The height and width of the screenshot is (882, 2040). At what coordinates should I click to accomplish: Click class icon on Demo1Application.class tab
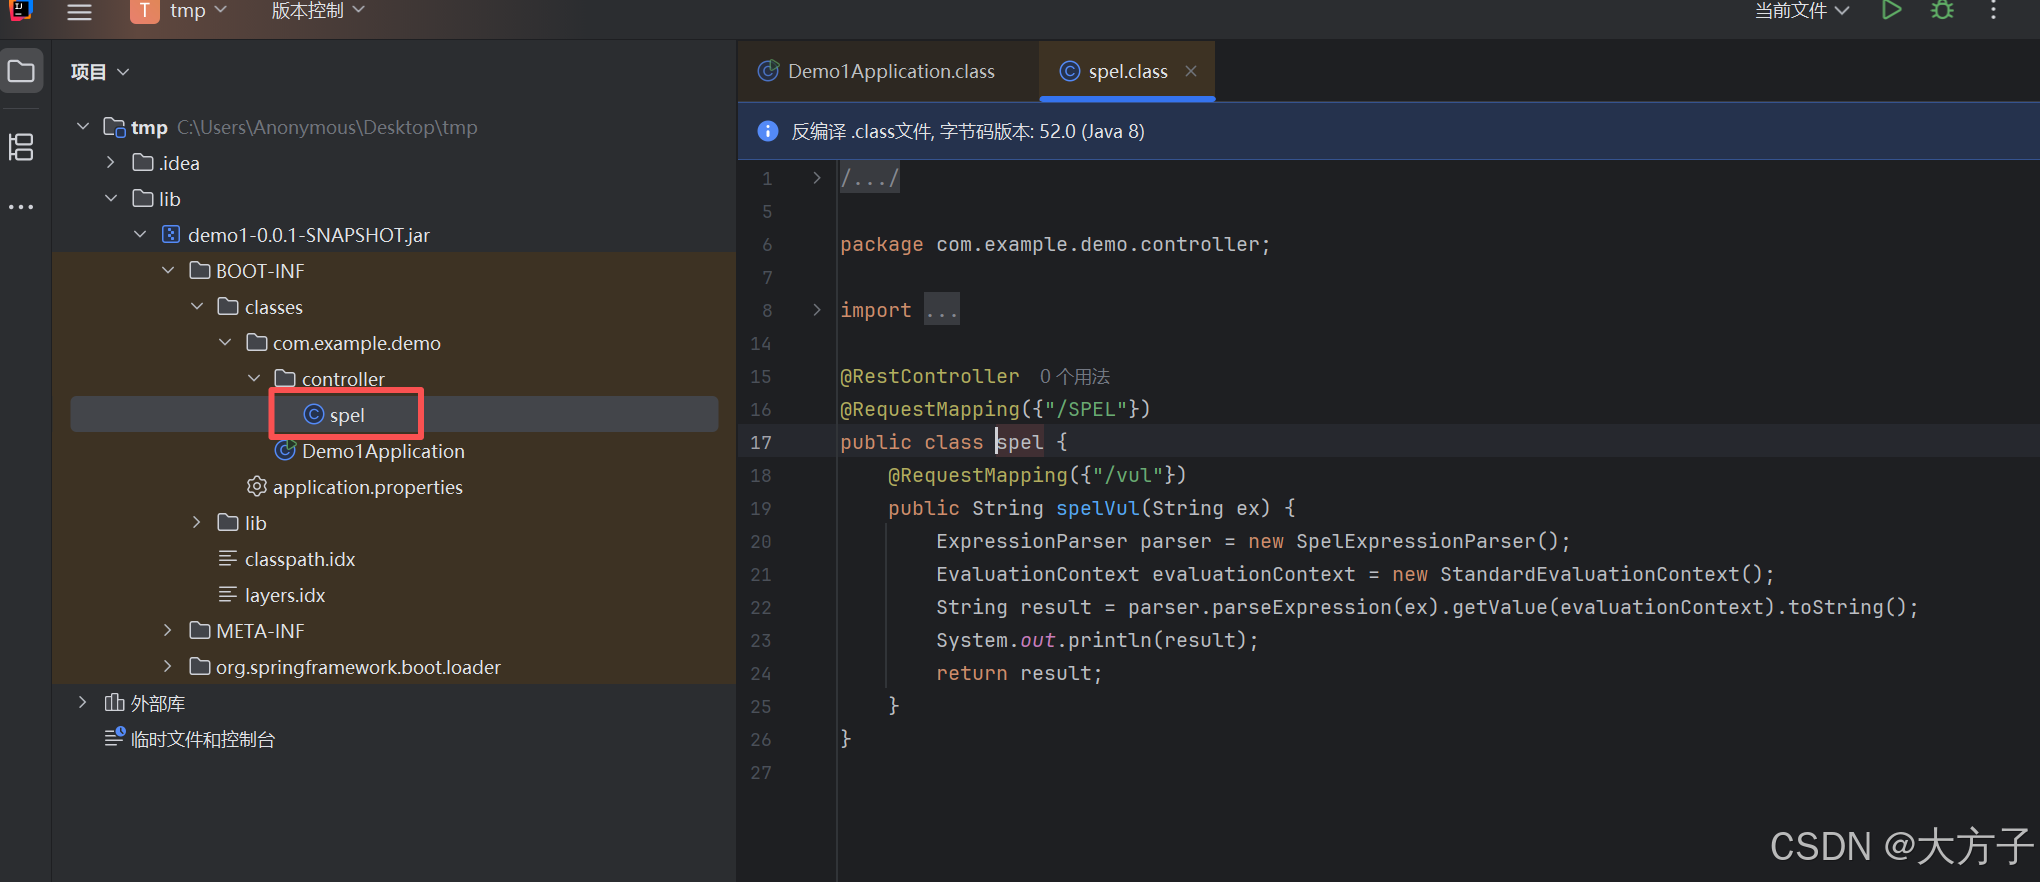(x=768, y=71)
